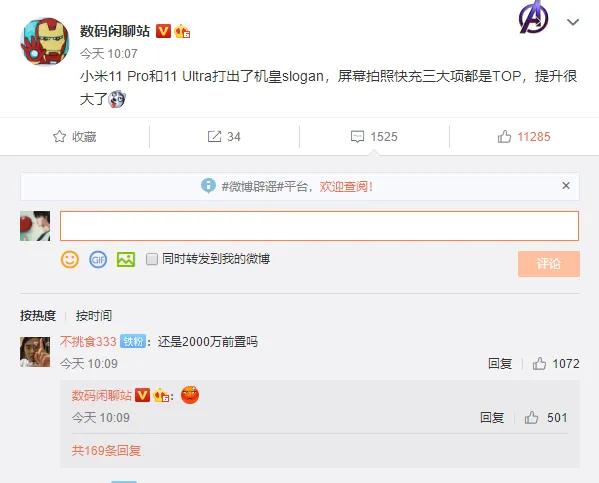
Task: Sort comments by 按热度
Action: click(x=38, y=316)
